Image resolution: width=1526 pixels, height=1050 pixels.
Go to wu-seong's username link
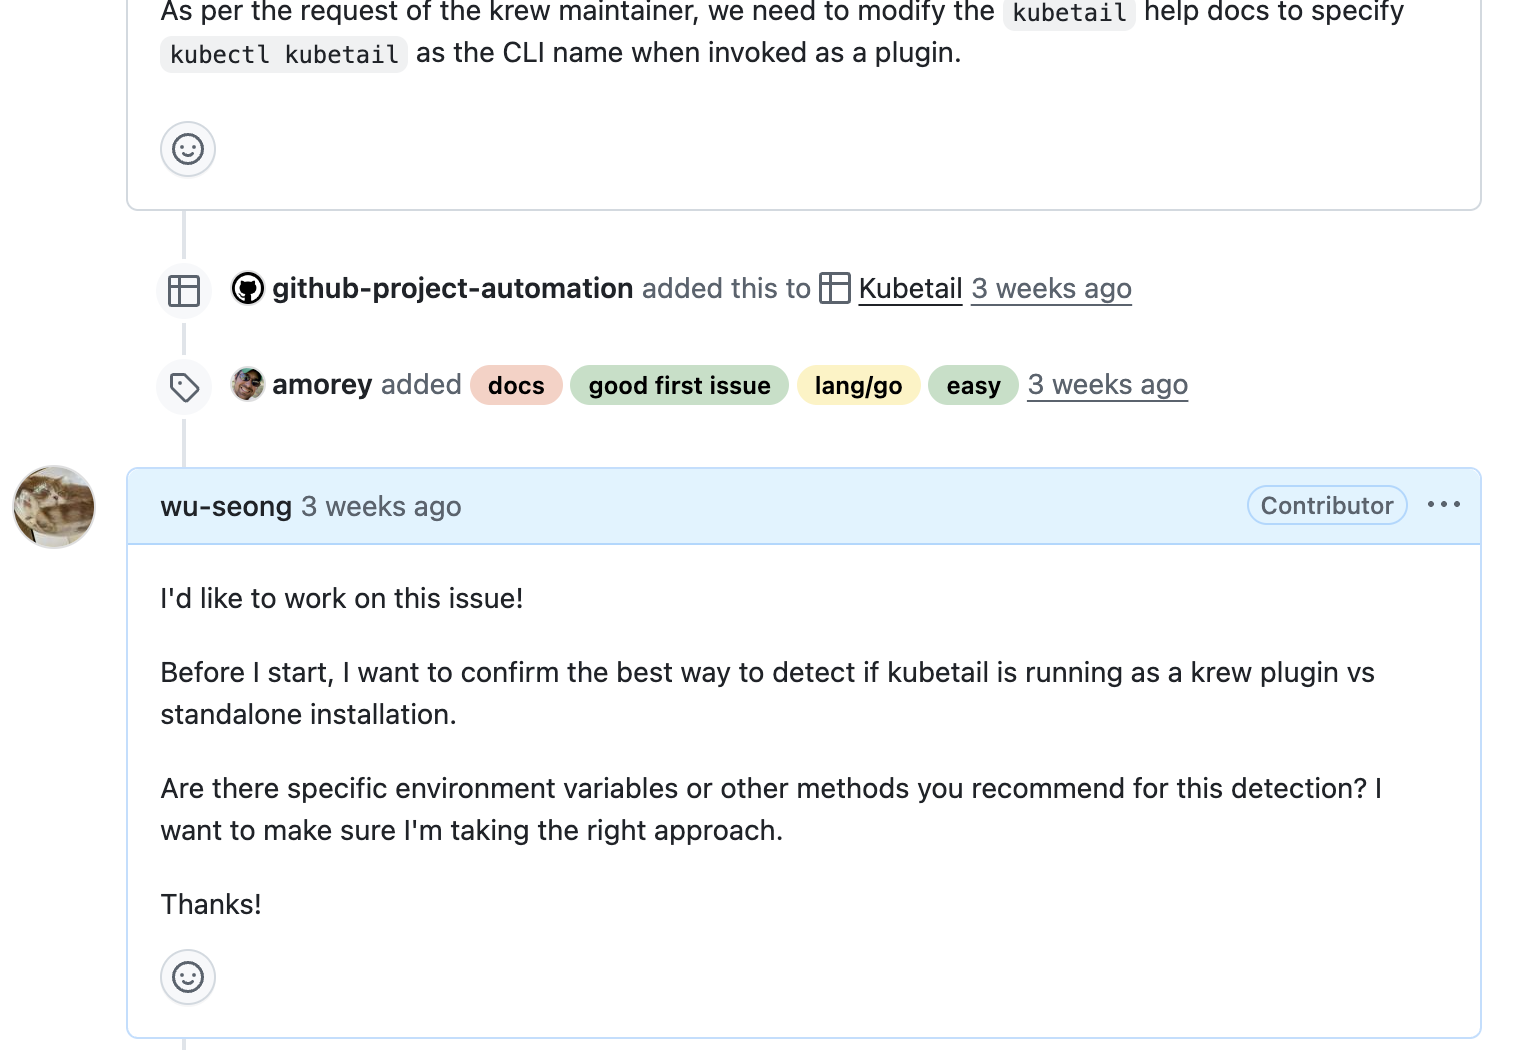[x=226, y=507]
